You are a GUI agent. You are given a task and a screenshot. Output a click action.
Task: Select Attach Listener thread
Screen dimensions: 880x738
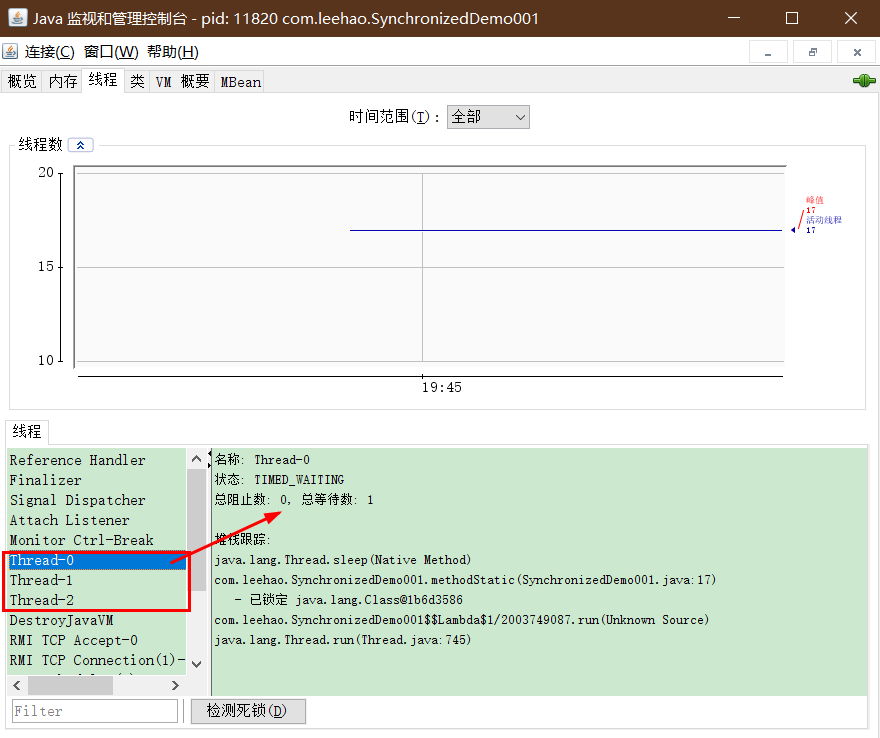pyautogui.click(x=97, y=520)
